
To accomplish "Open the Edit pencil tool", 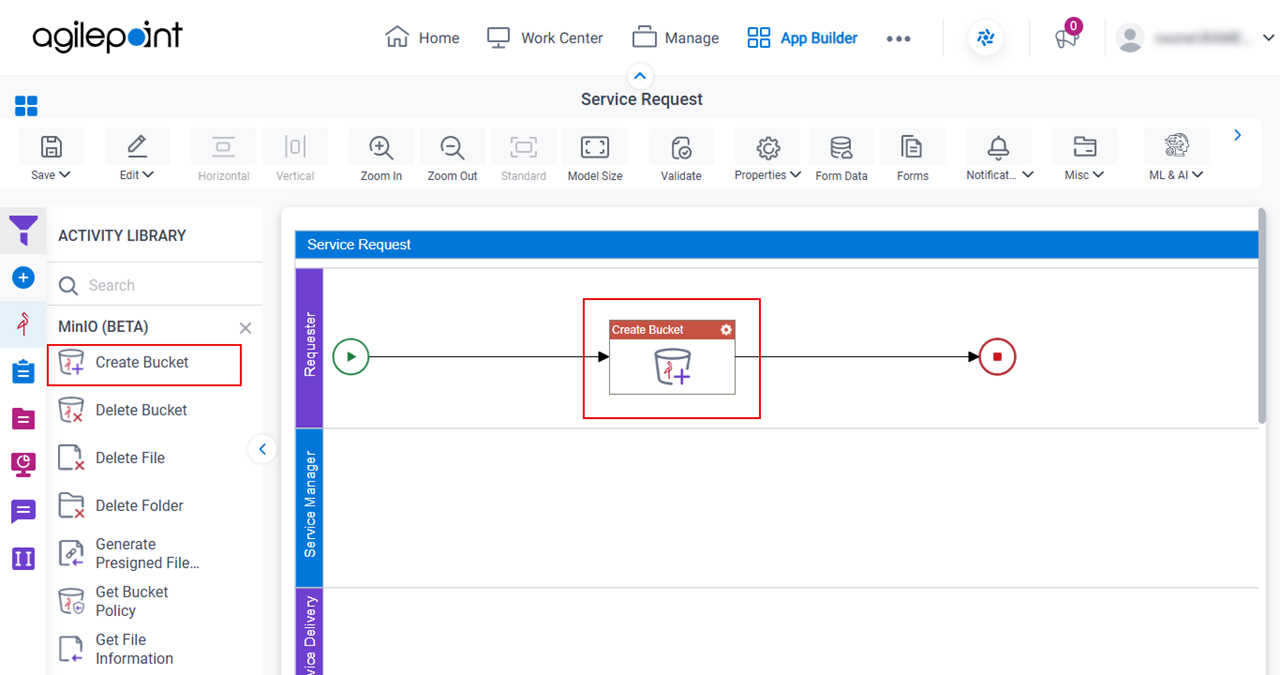I will click(x=137, y=147).
